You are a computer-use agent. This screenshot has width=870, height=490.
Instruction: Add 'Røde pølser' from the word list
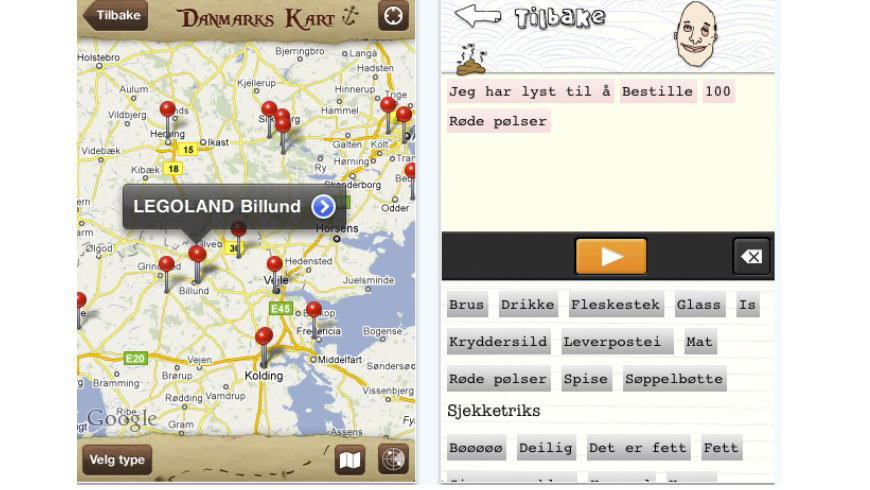pyautogui.click(x=498, y=379)
